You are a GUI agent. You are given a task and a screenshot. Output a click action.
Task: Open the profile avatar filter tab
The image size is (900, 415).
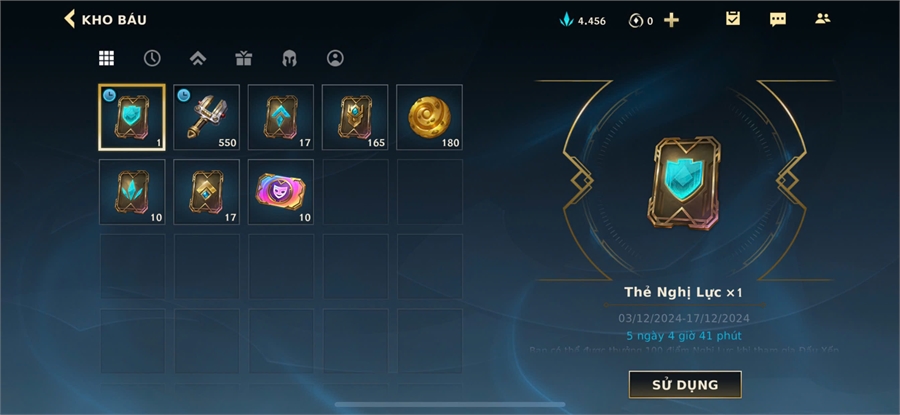pyautogui.click(x=335, y=58)
